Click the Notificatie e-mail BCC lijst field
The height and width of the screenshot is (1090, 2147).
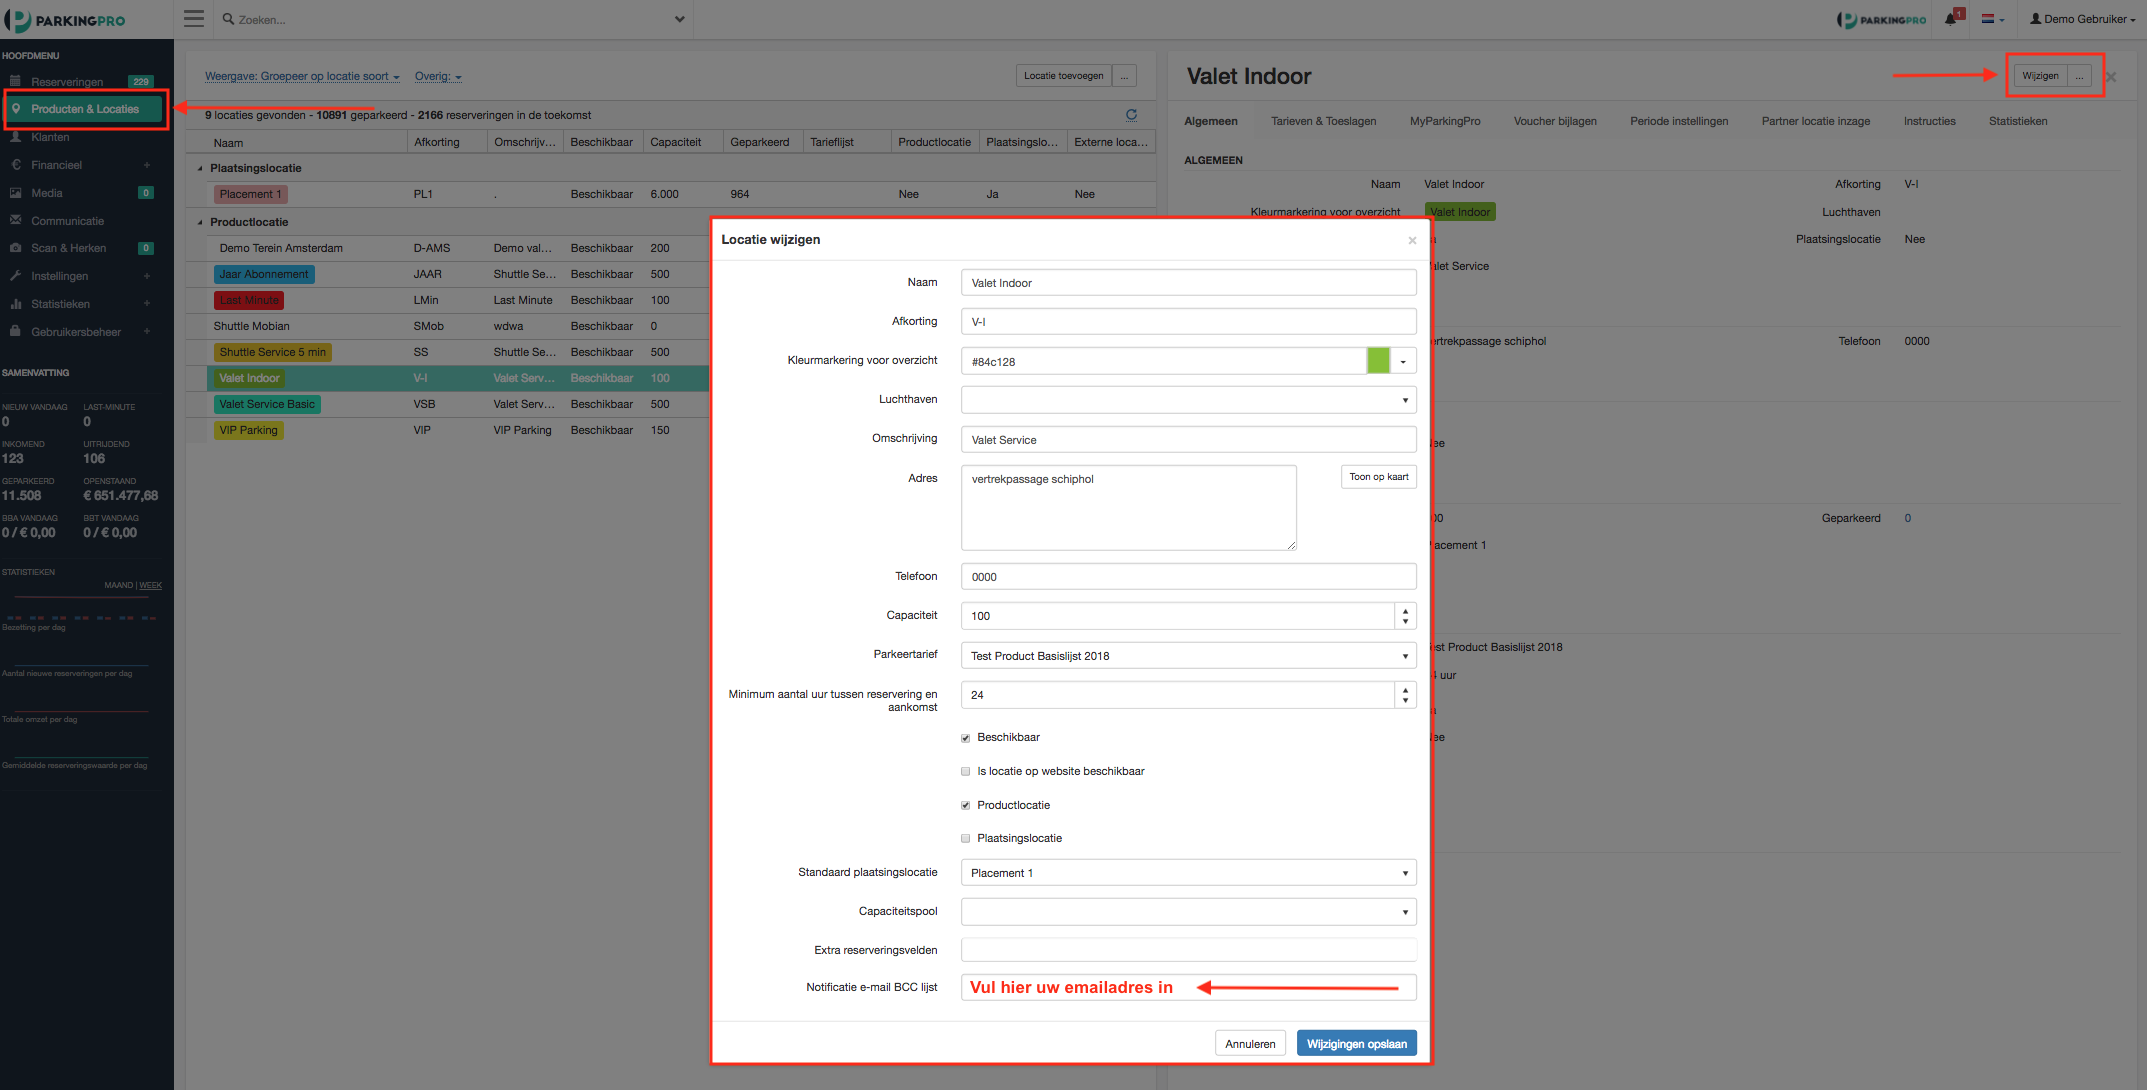pos(1188,987)
